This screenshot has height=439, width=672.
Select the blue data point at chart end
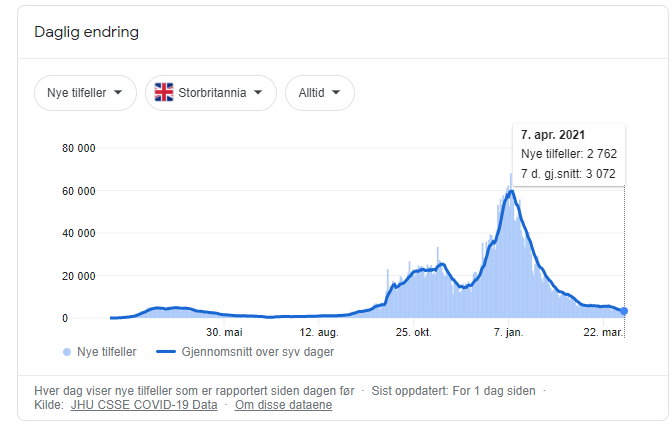click(624, 312)
